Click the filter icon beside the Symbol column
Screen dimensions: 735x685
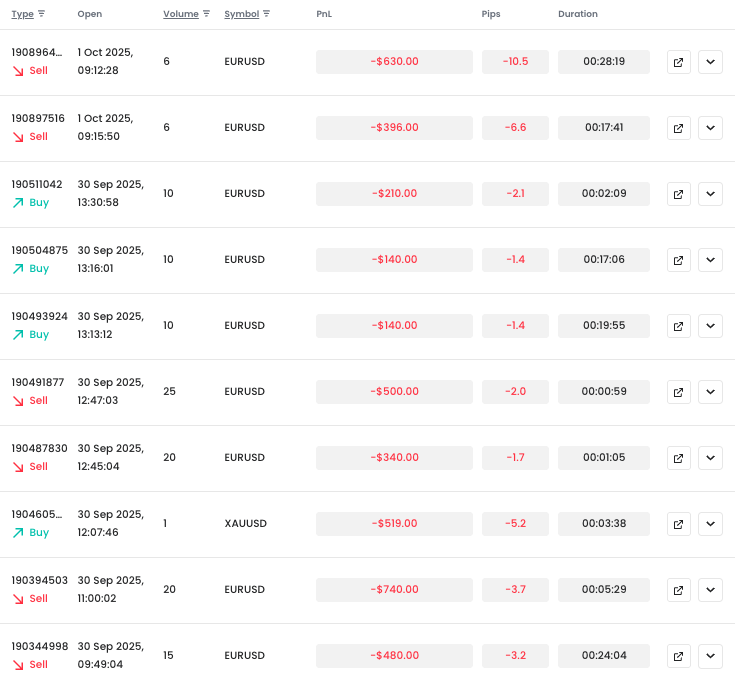tap(267, 15)
